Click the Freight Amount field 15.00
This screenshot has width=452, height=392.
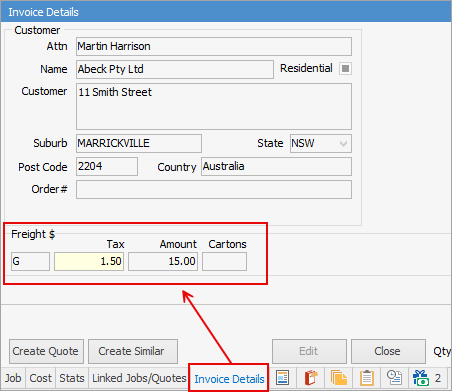coord(163,261)
